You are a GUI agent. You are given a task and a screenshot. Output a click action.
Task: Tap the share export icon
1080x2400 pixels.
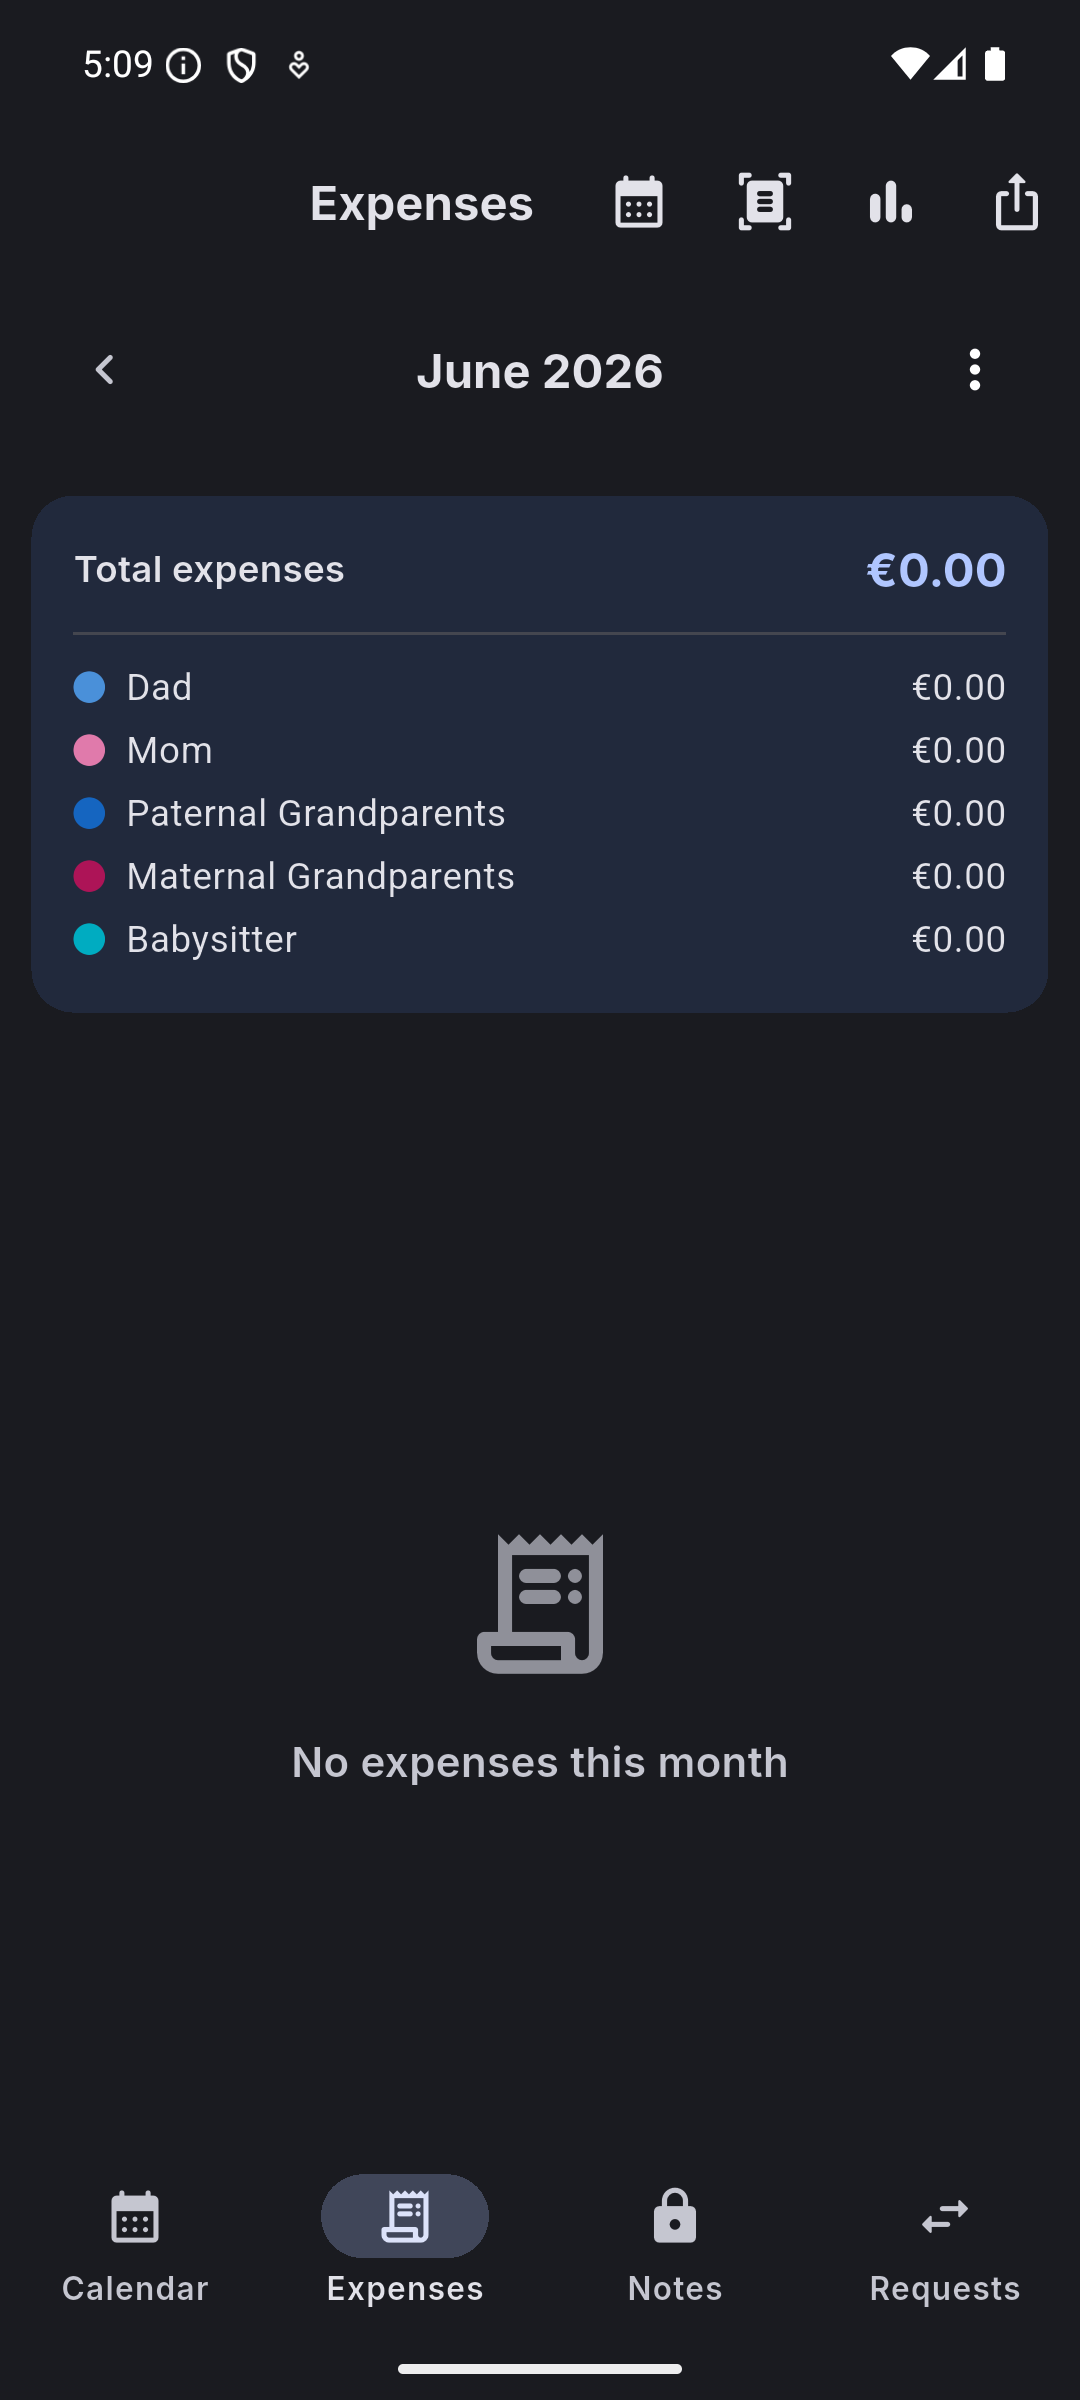[1017, 202]
